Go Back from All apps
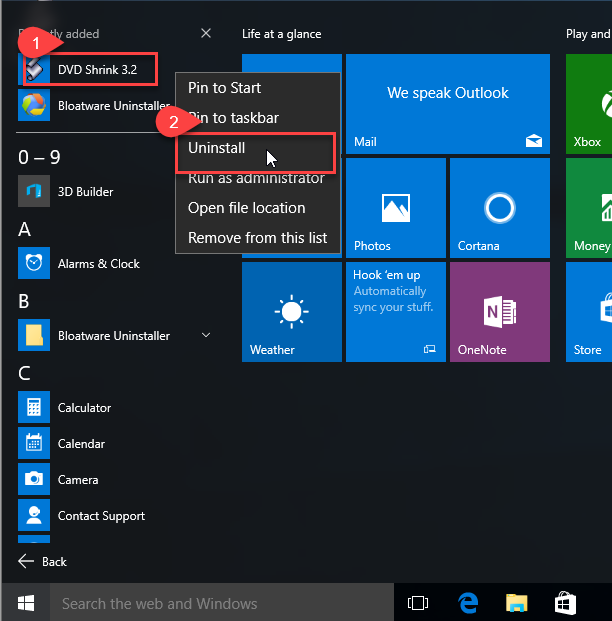The height and width of the screenshot is (621, 612). [43, 561]
